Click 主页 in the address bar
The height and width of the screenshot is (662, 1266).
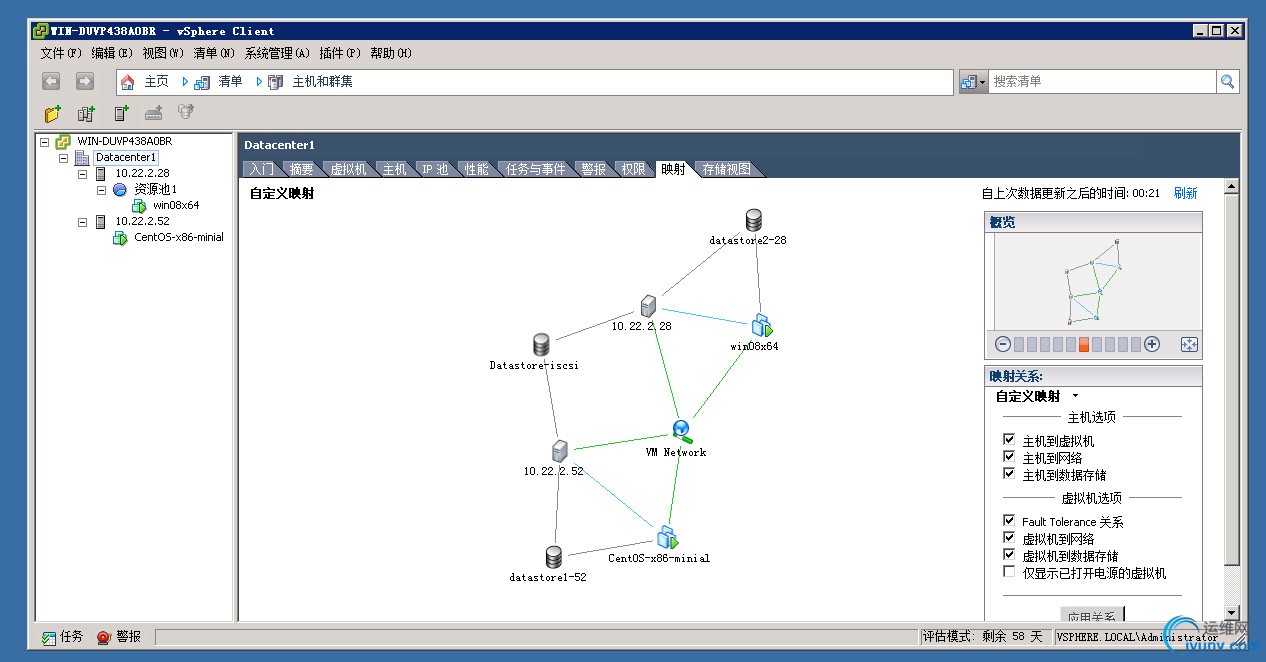(x=156, y=82)
